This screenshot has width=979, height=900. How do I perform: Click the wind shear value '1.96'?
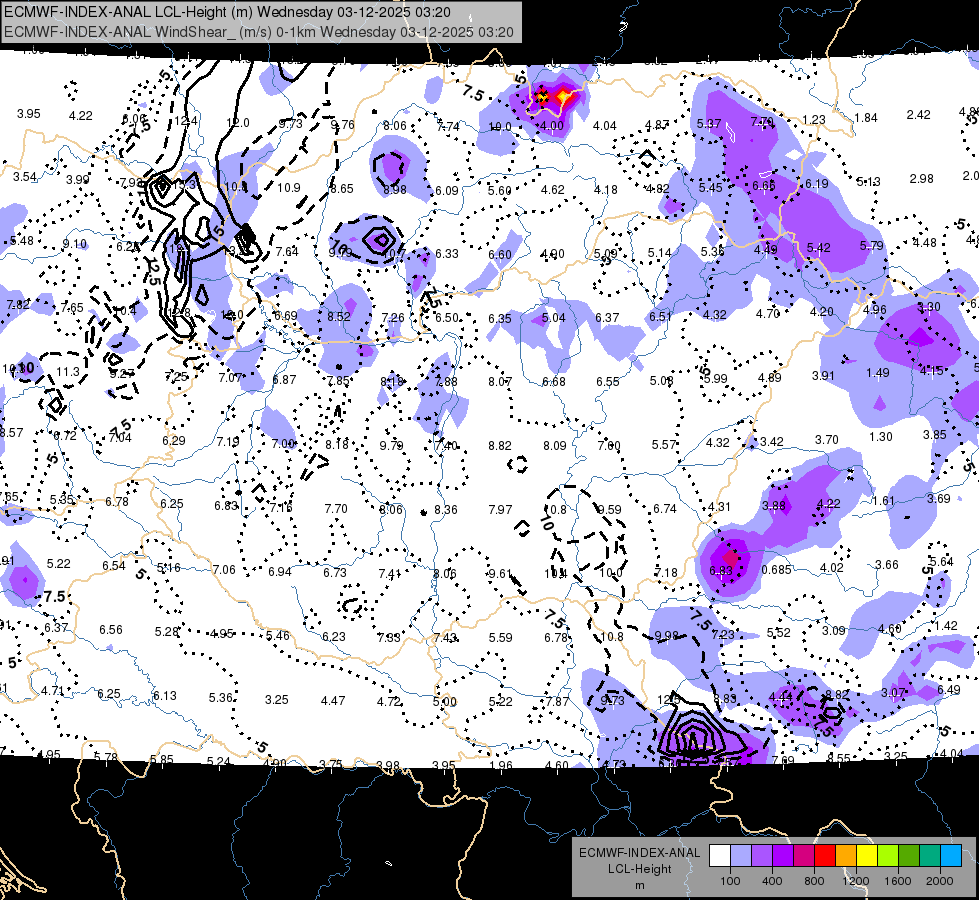pos(501,765)
